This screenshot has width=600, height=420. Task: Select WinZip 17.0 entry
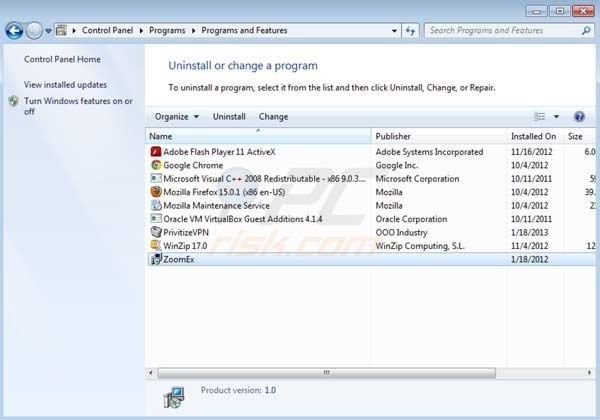click(x=185, y=246)
